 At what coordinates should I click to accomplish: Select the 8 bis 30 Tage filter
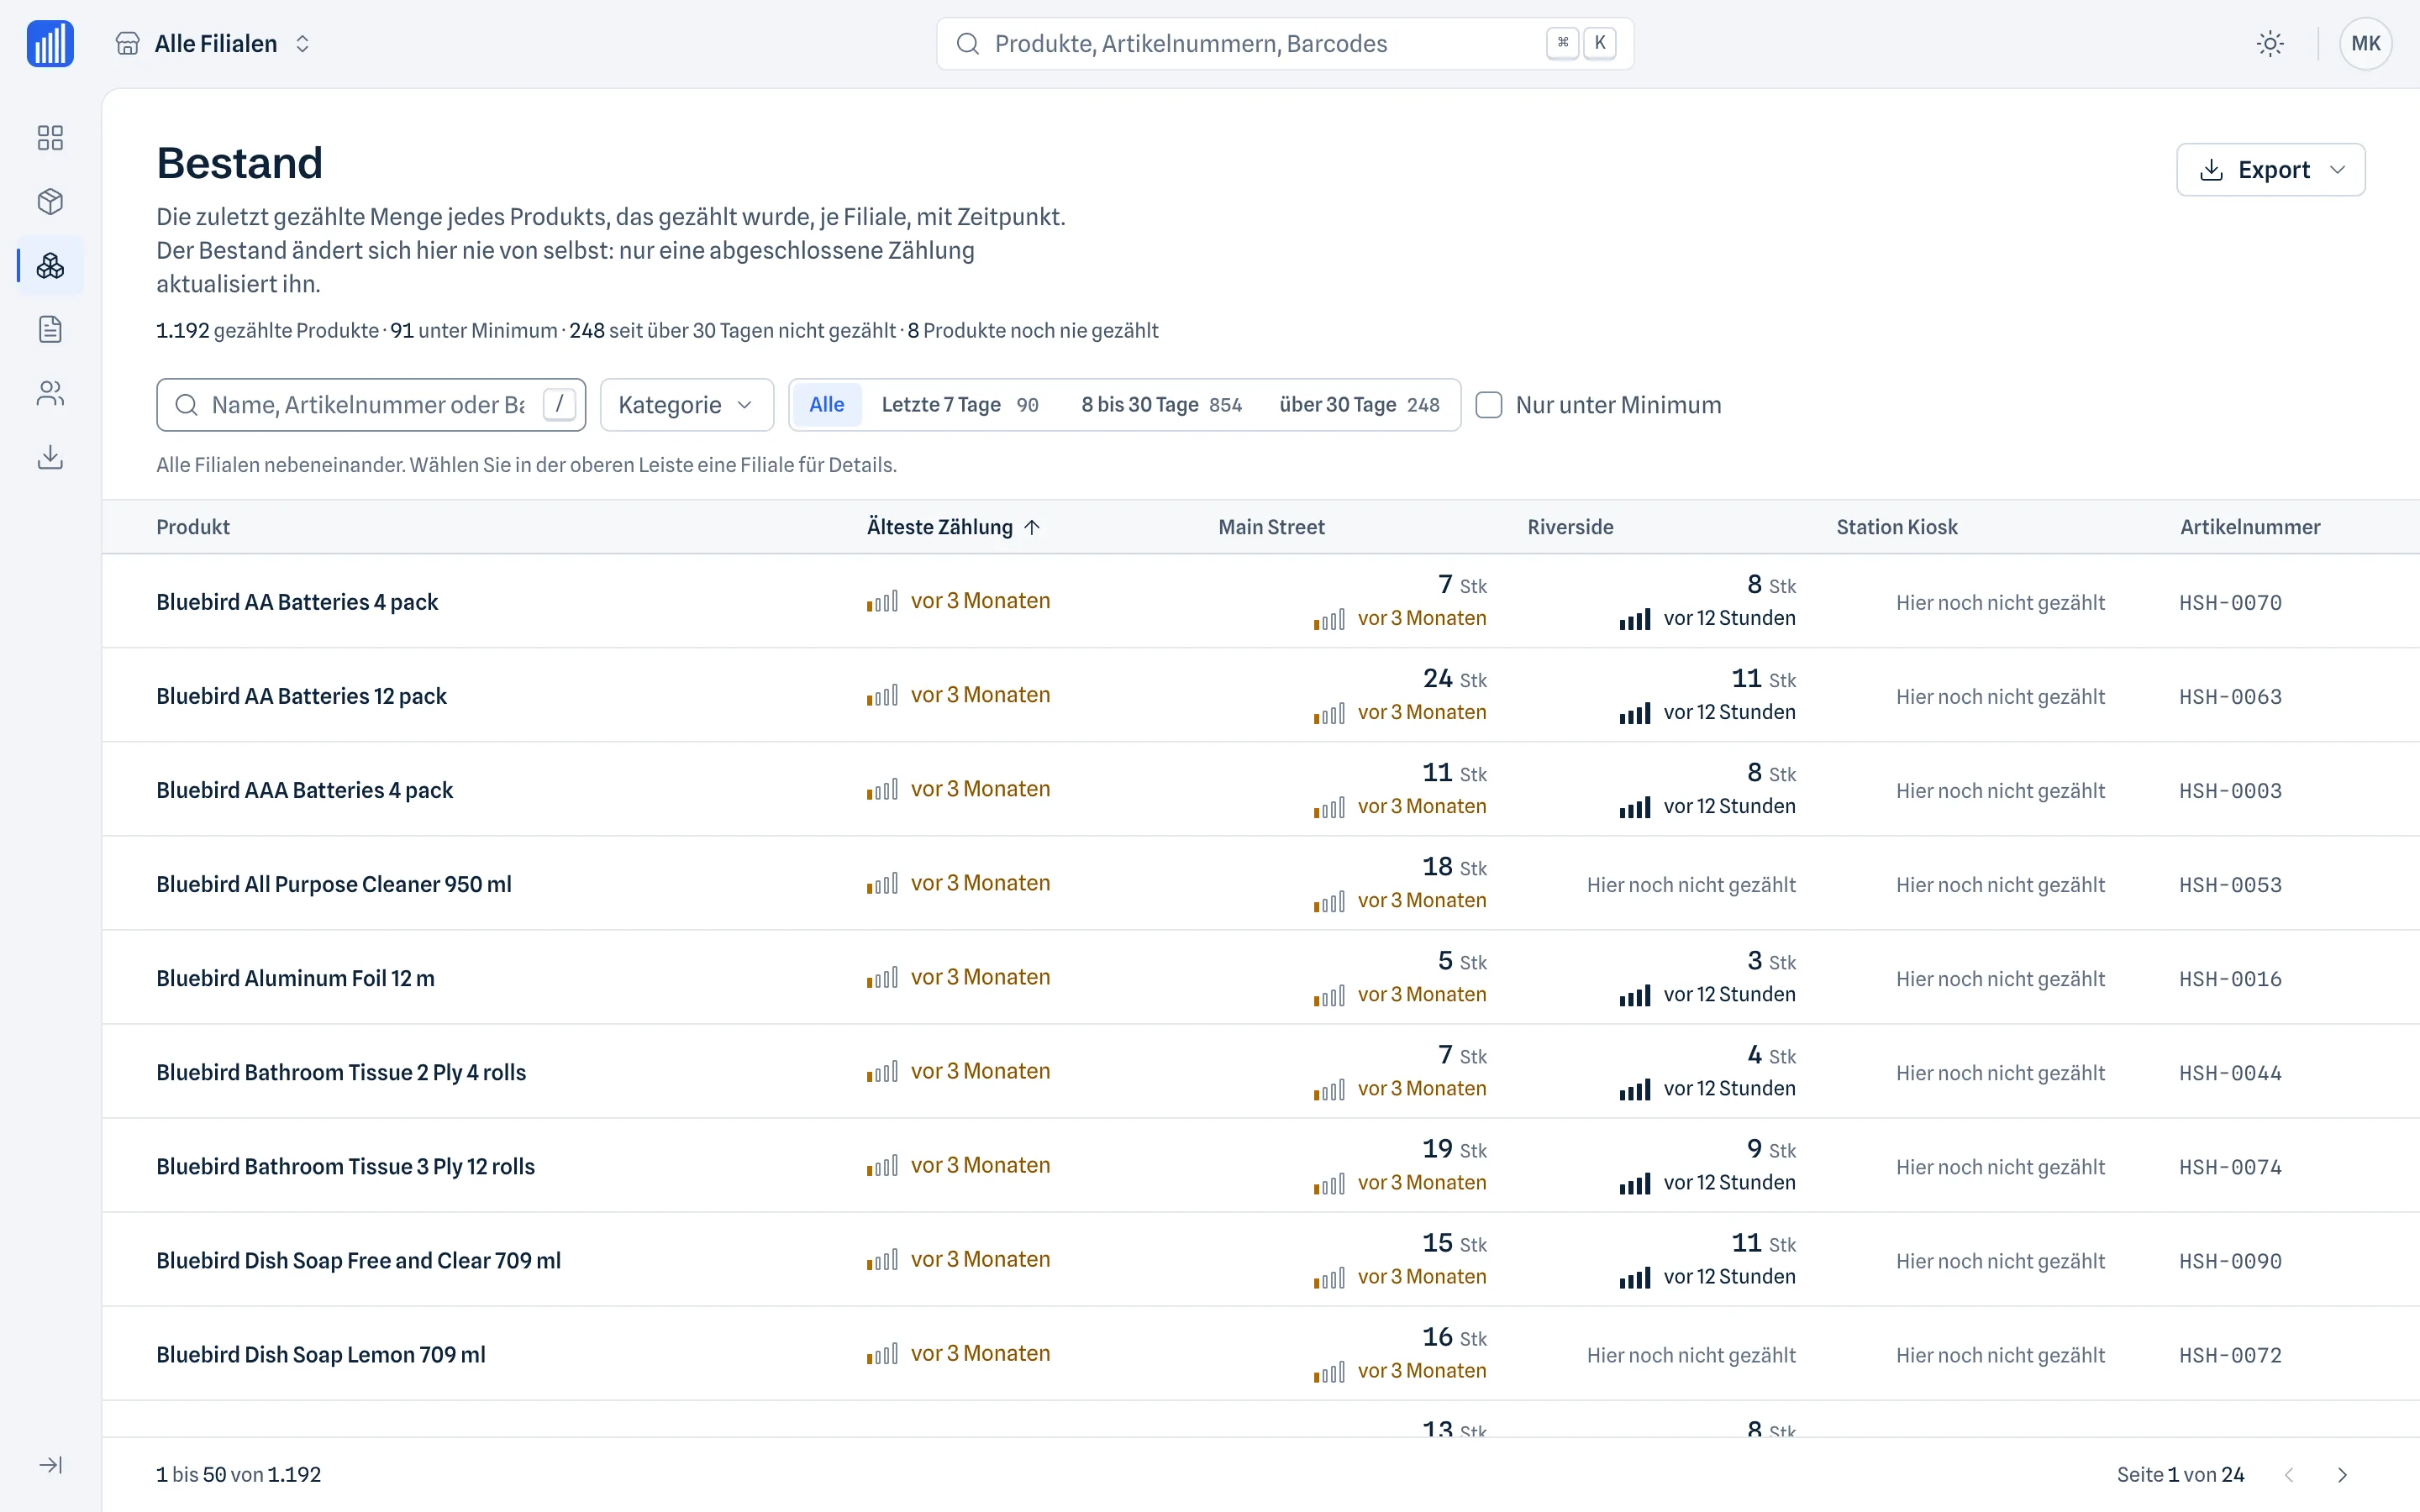coord(1161,405)
